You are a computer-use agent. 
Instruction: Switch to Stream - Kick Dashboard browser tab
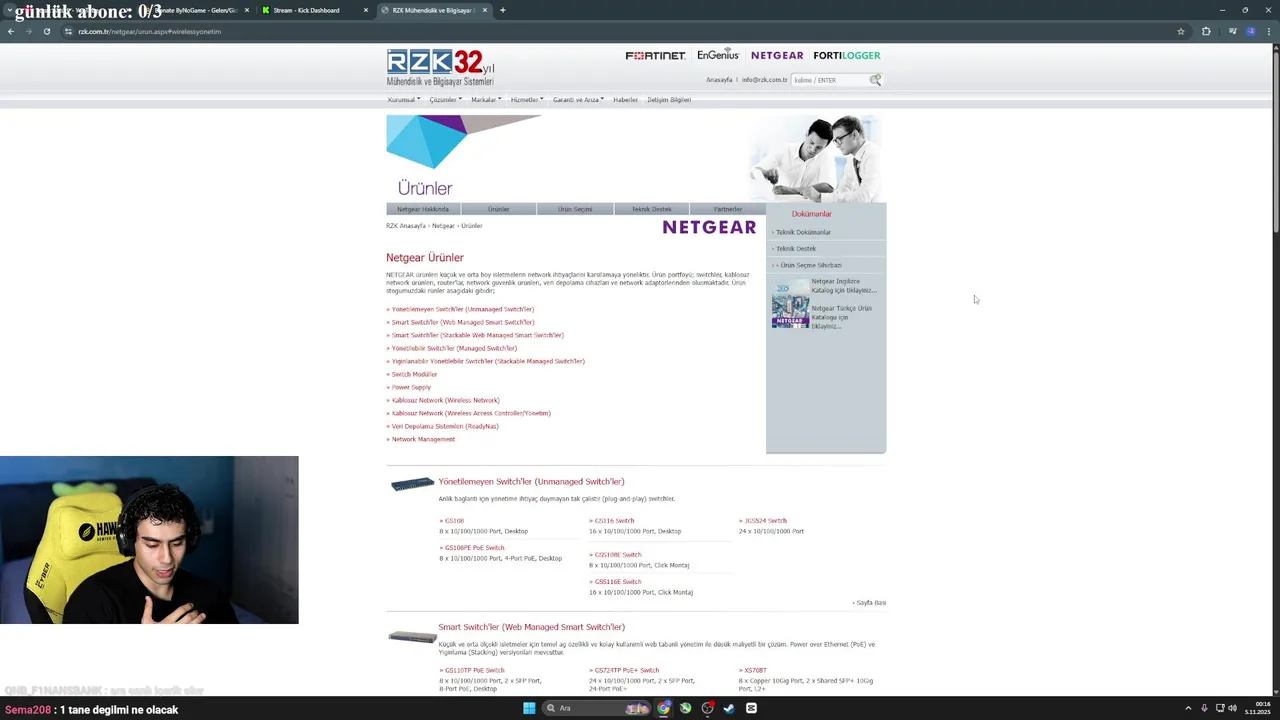coord(314,10)
